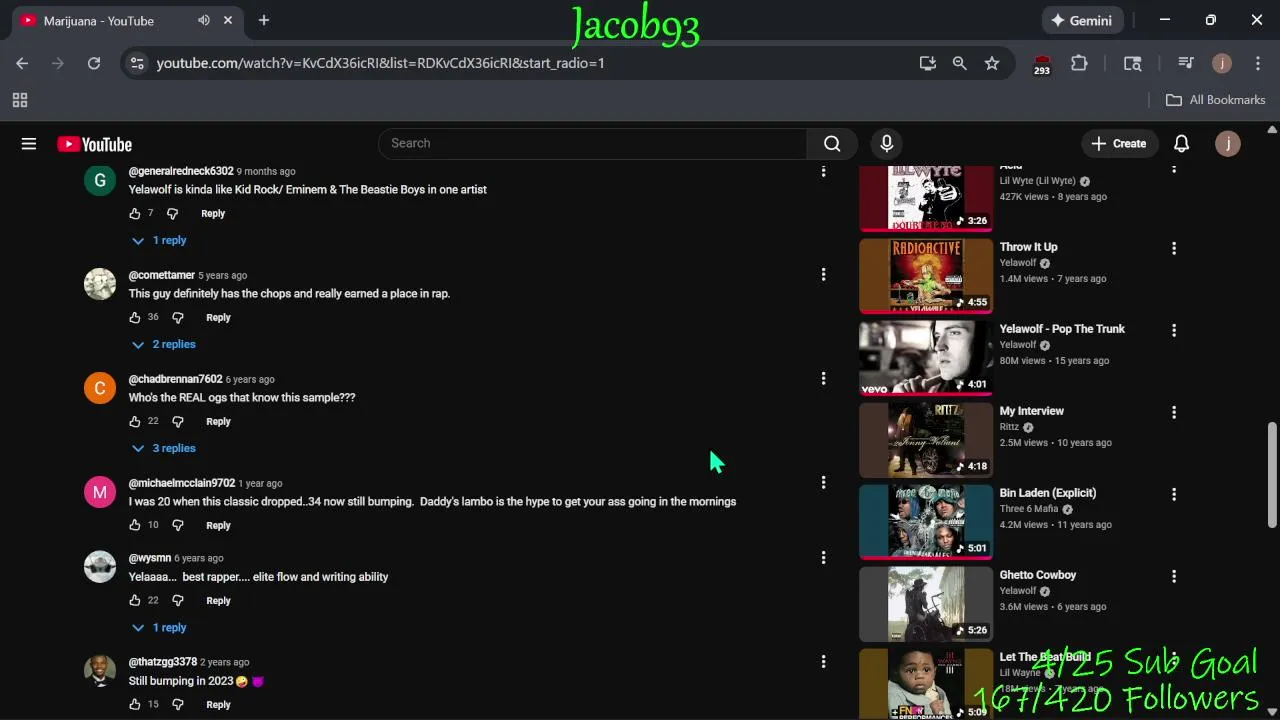Go to the YouTube home logo
1280x720 pixels.
(95, 144)
